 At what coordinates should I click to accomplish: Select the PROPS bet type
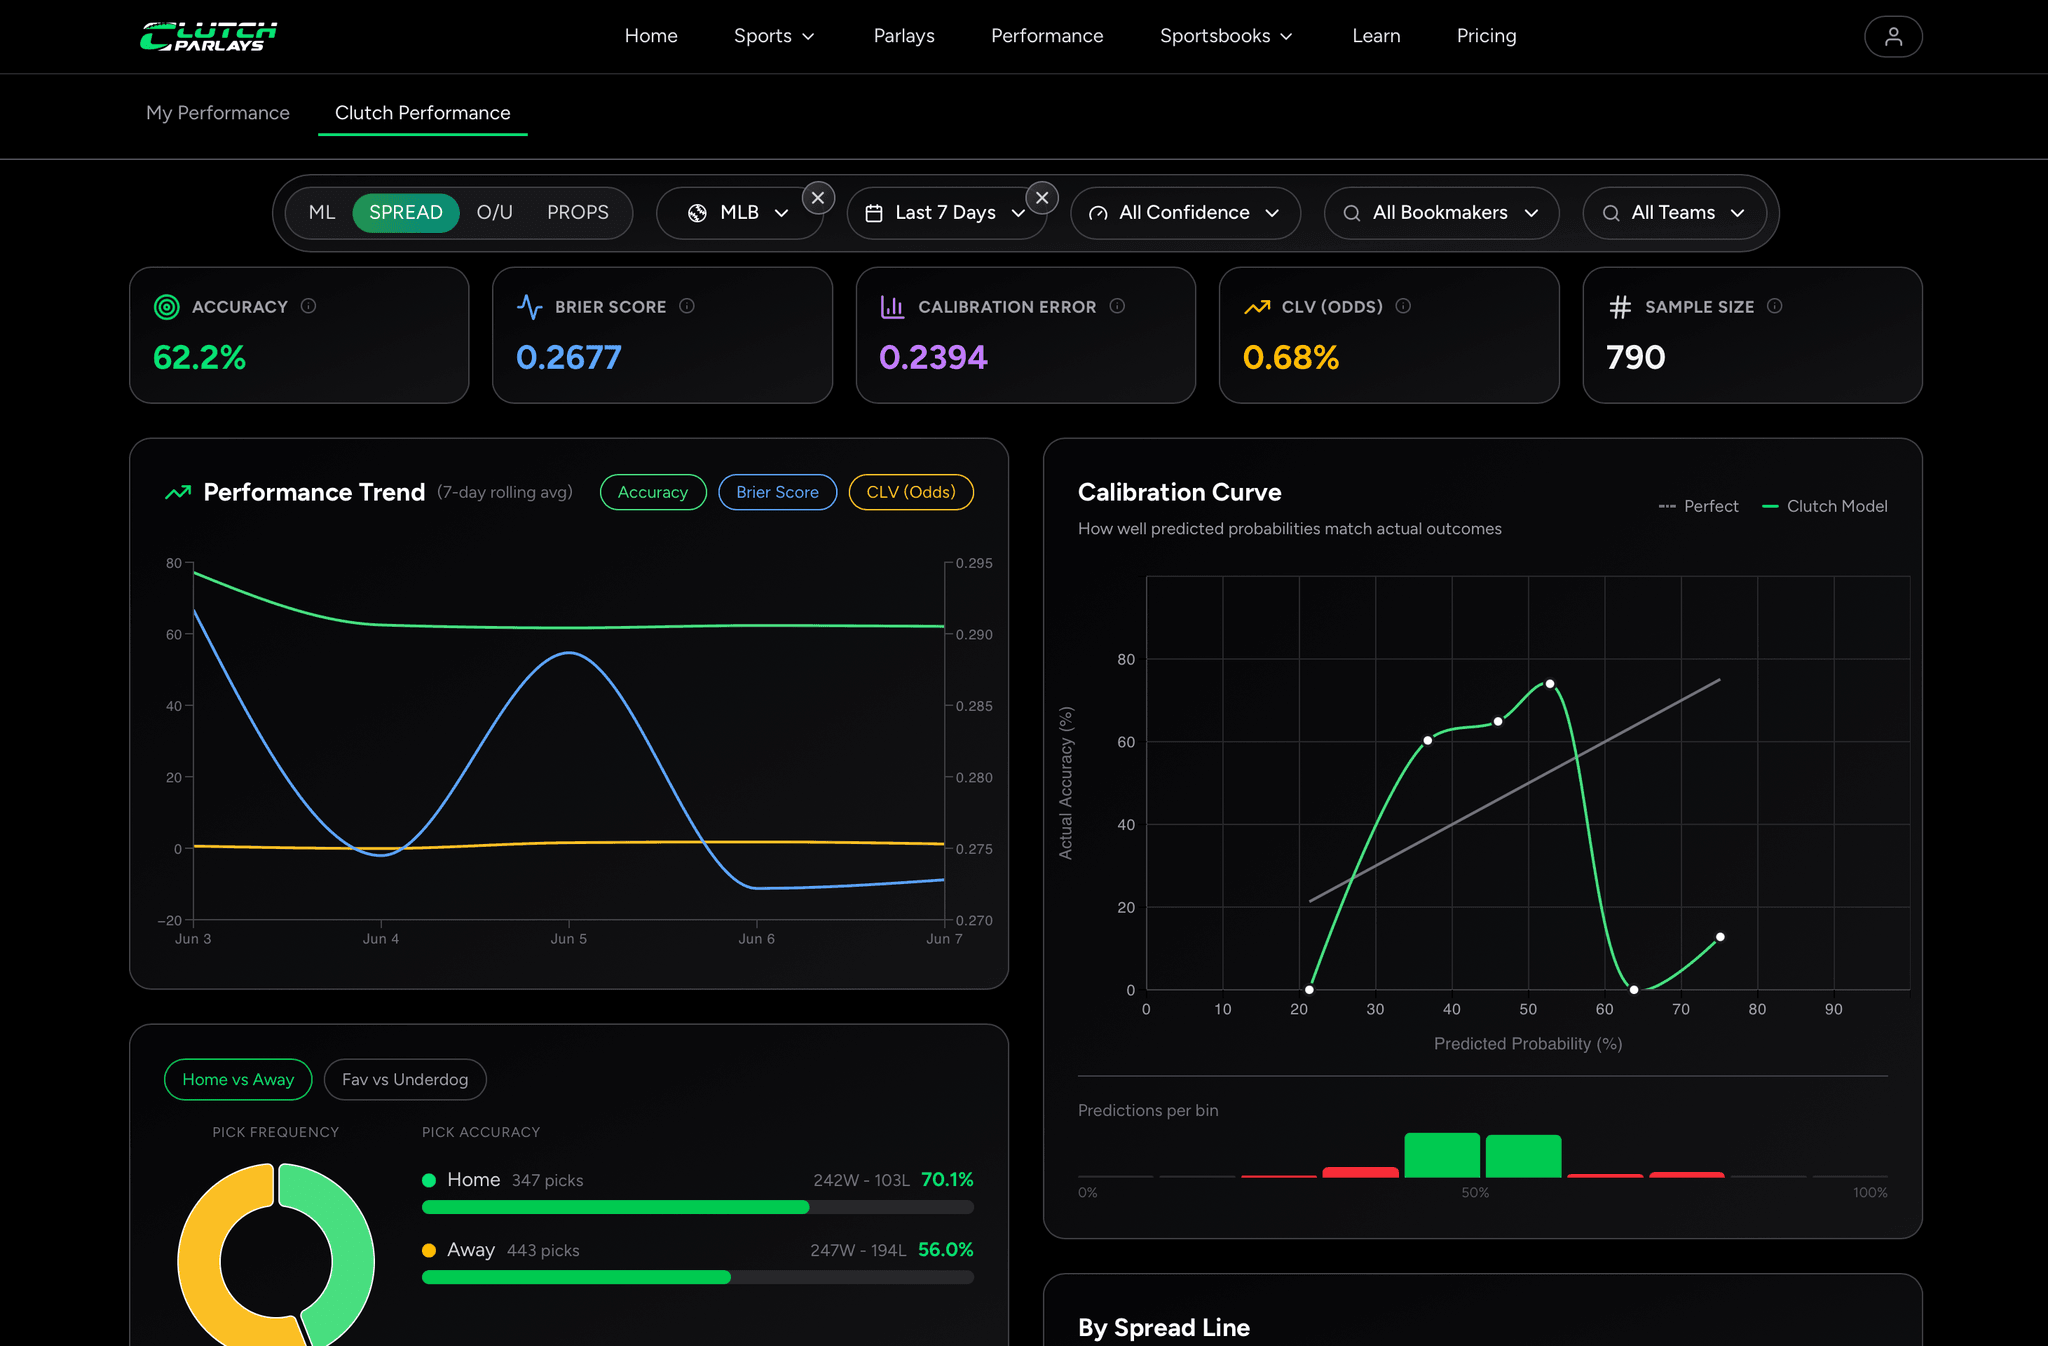coord(578,213)
